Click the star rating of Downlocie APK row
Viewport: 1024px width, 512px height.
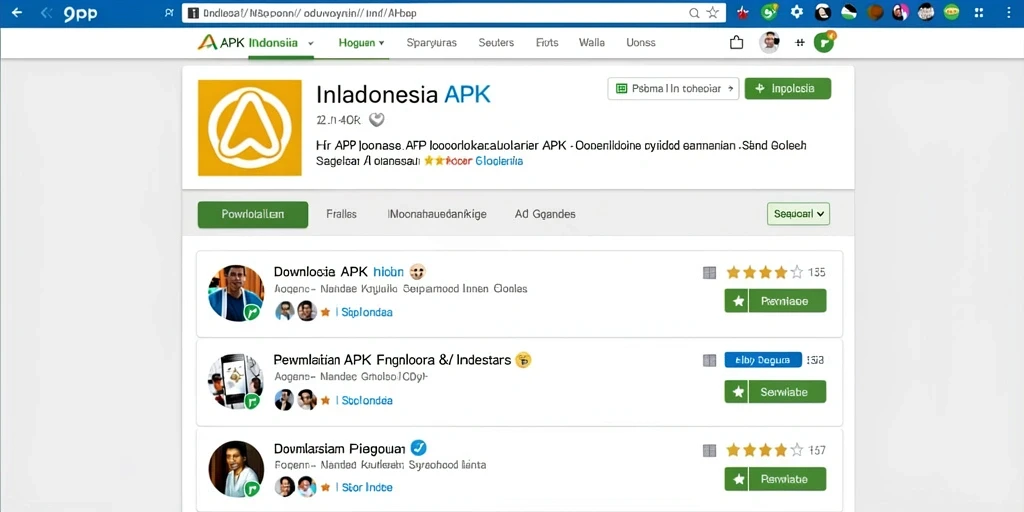tap(765, 272)
